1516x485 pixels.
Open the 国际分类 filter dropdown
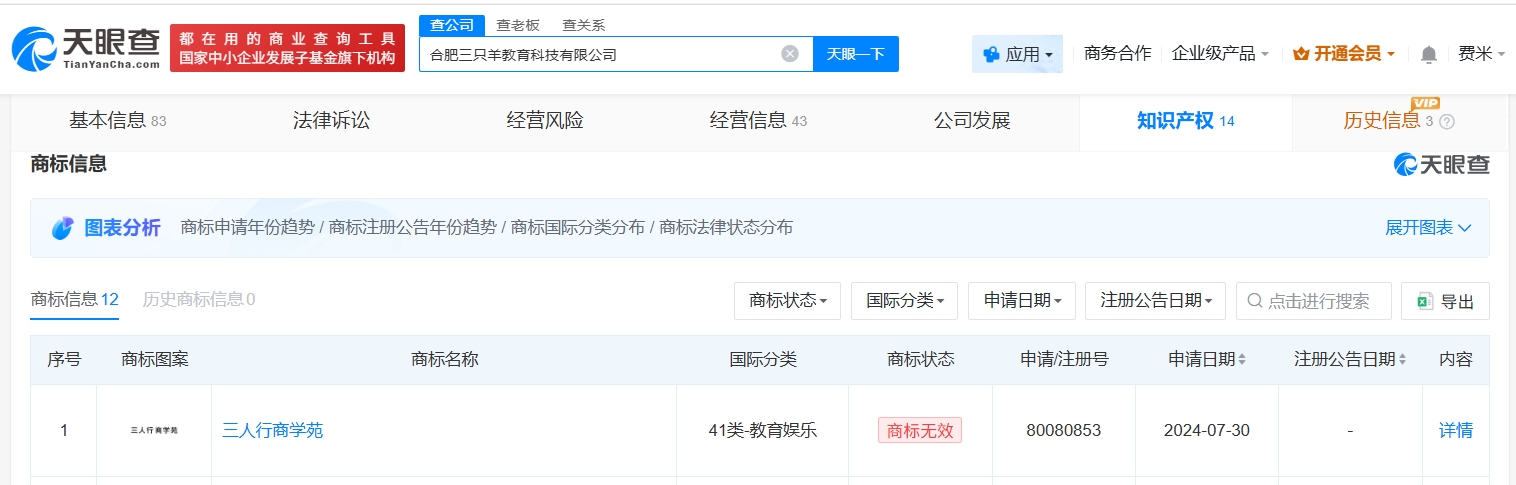[905, 301]
